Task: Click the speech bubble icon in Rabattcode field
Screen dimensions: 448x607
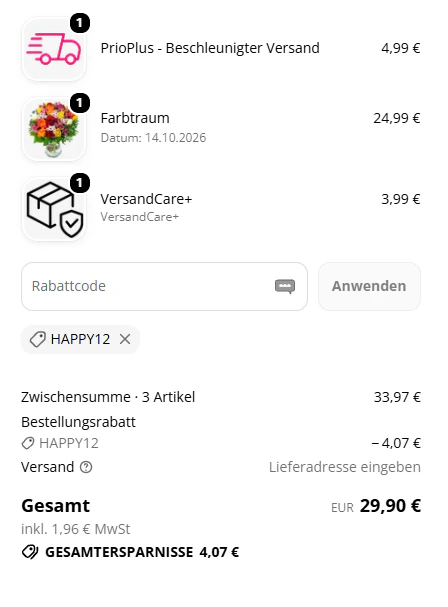Action: tap(285, 286)
